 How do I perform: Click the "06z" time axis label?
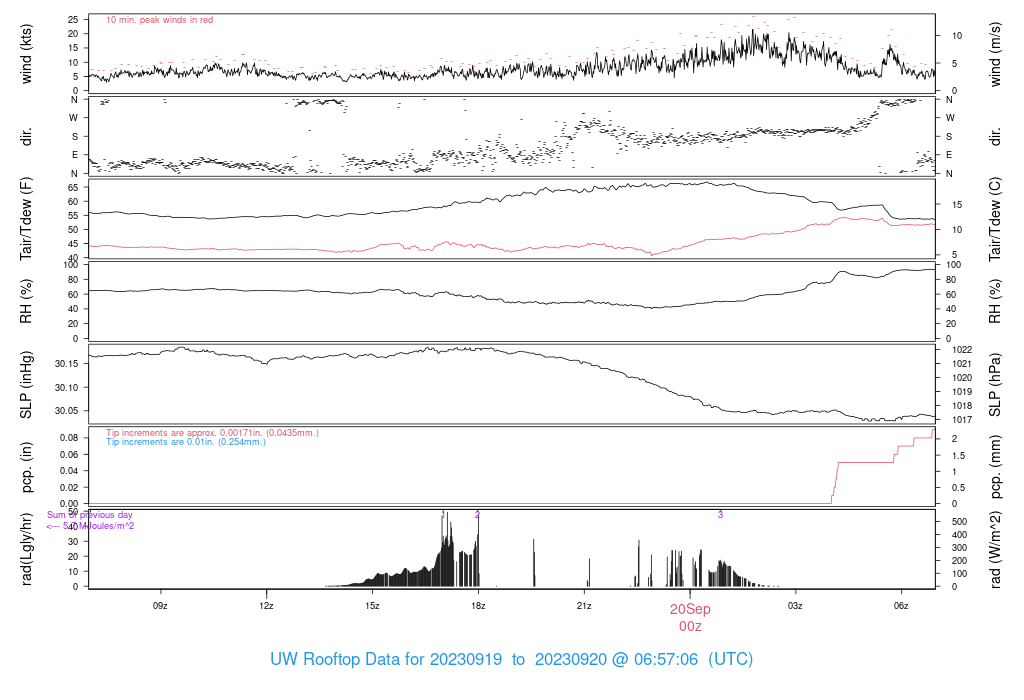(x=901, y=605)
